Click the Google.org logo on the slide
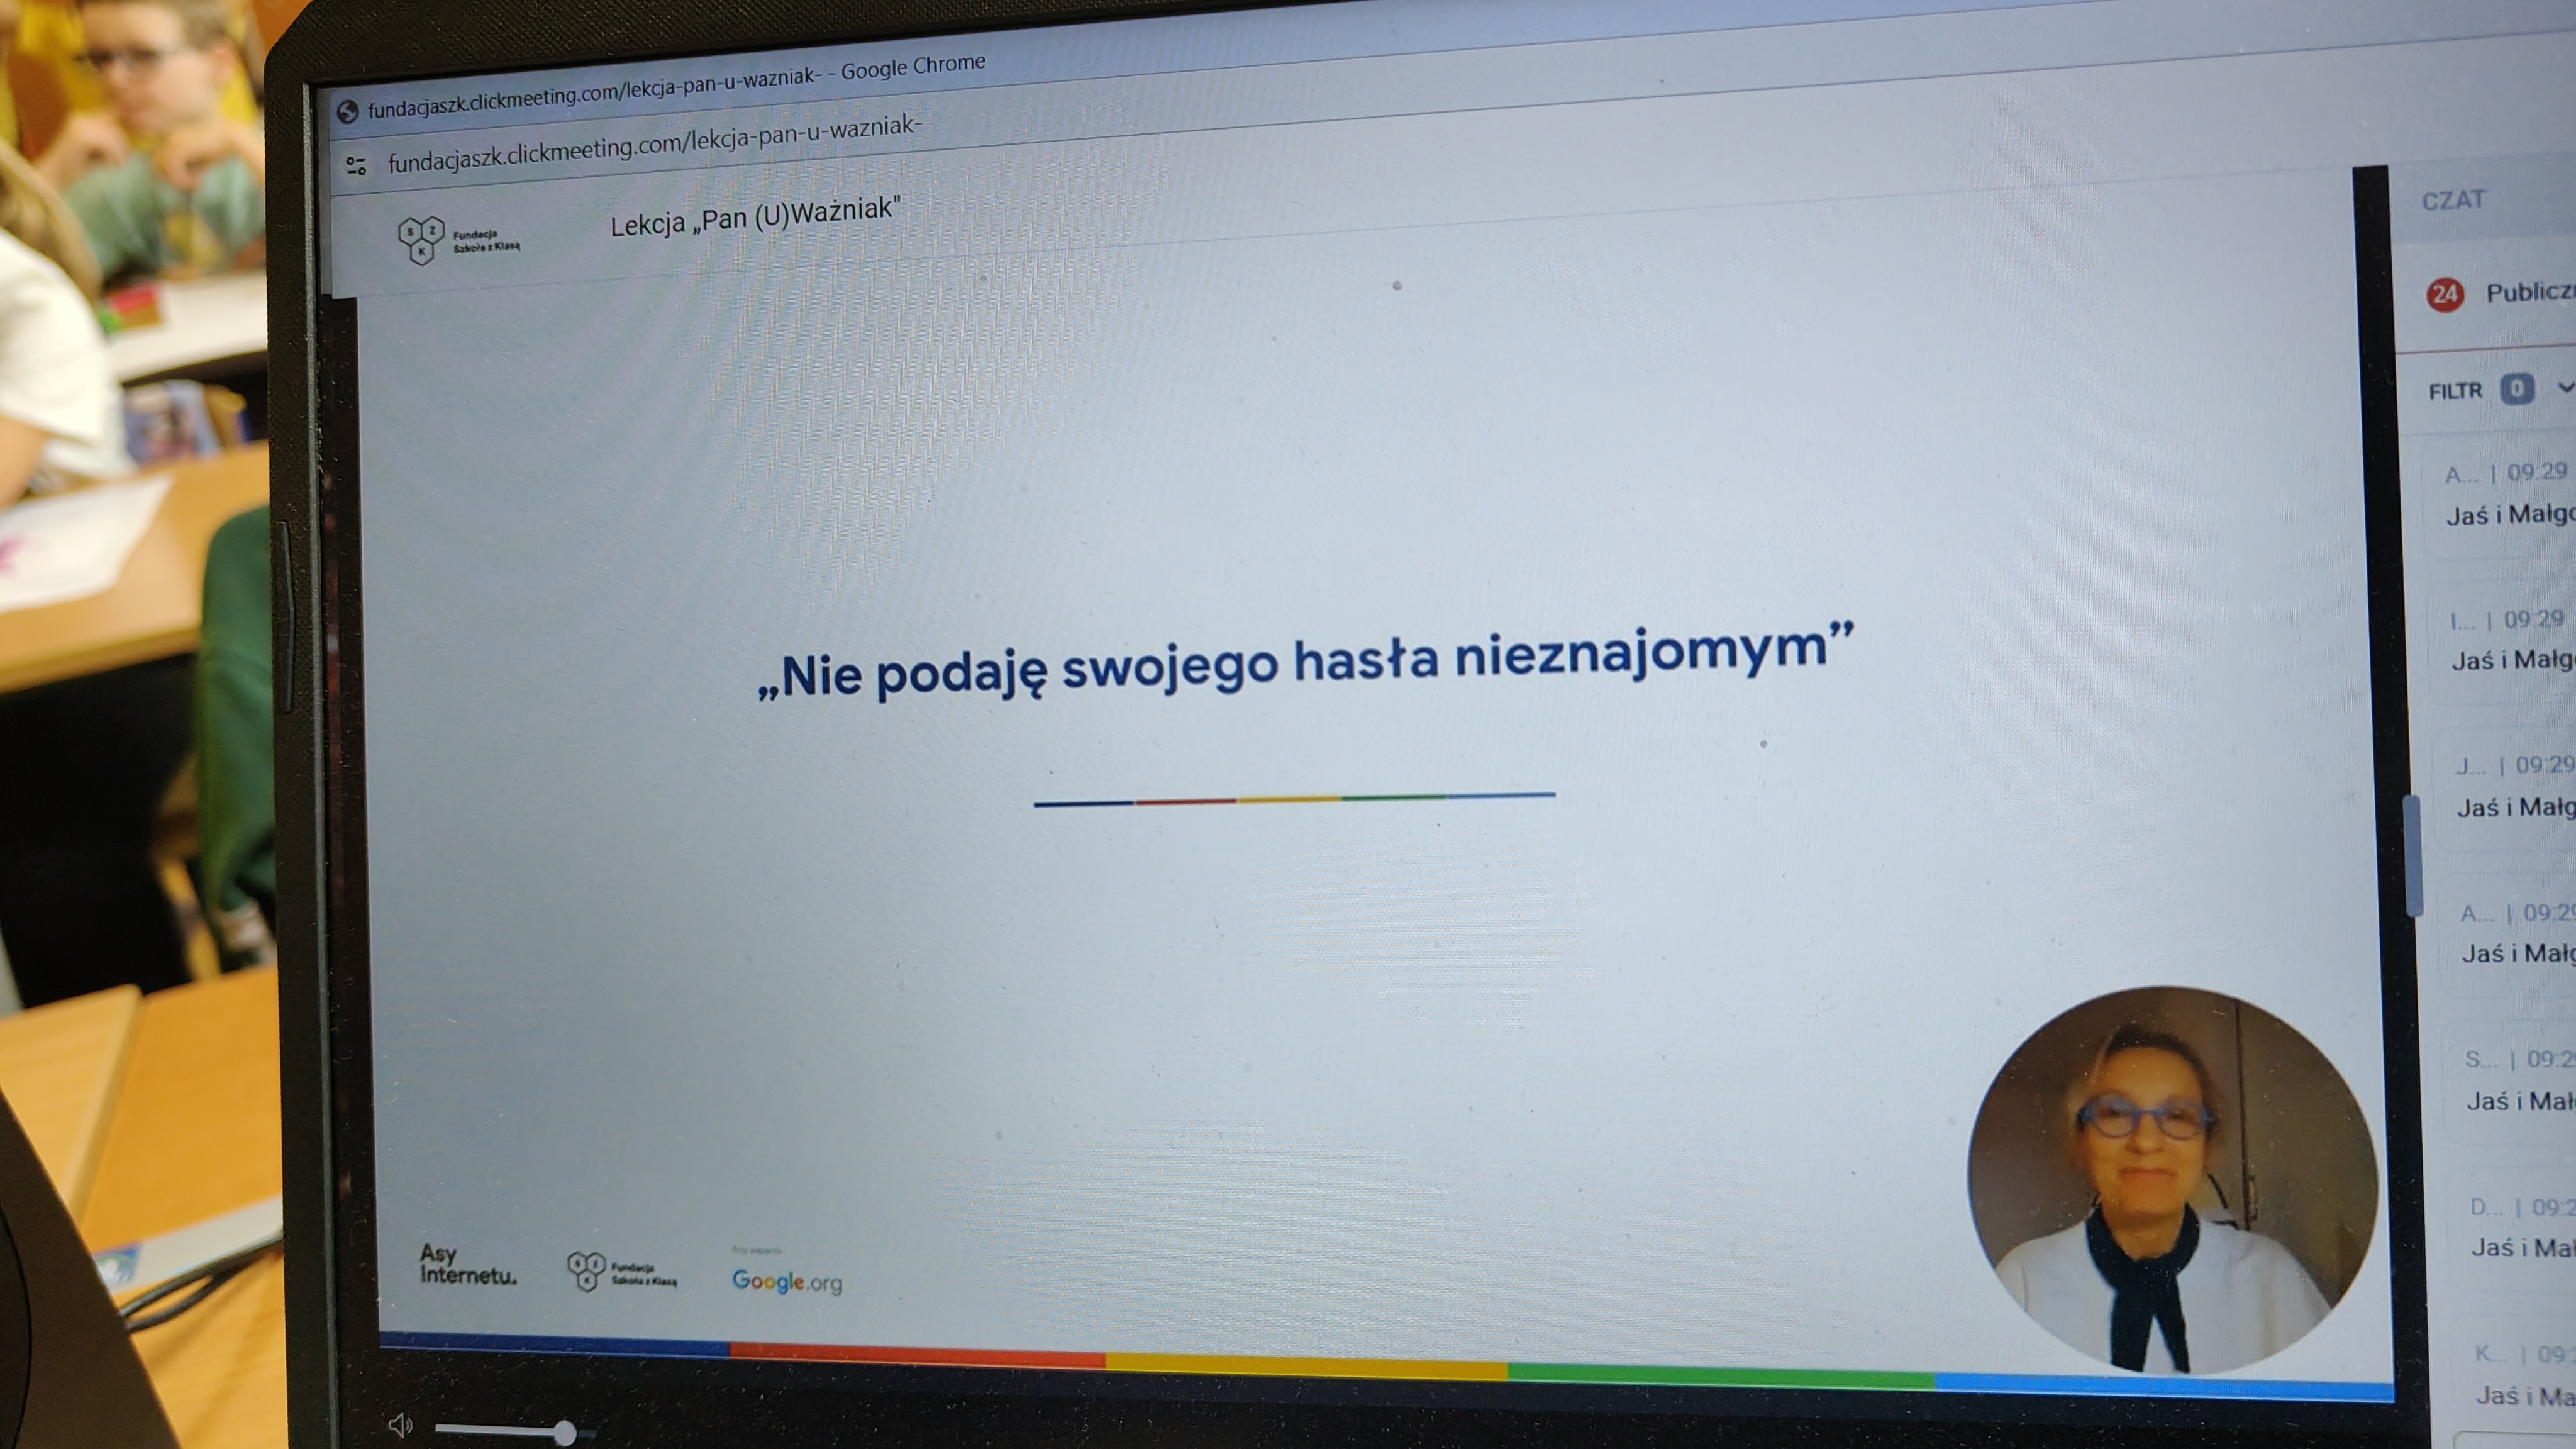Image resolution: width=2576 pixels, height=1449 pixels. click(x=787, y=1280)
